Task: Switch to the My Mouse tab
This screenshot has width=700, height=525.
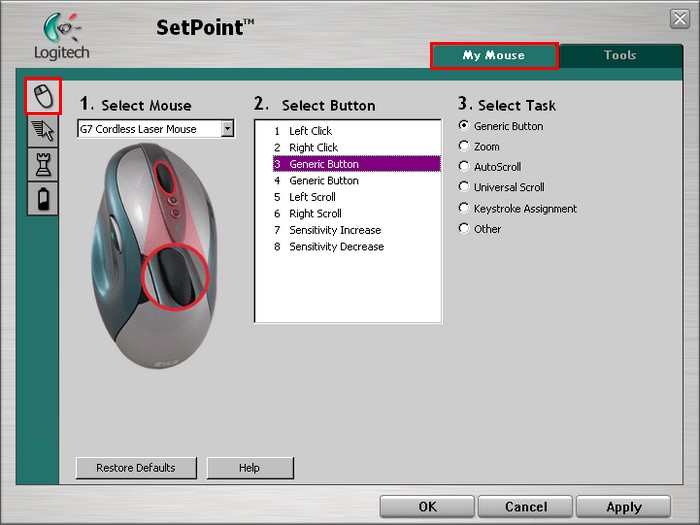Action: coord(494,55)
